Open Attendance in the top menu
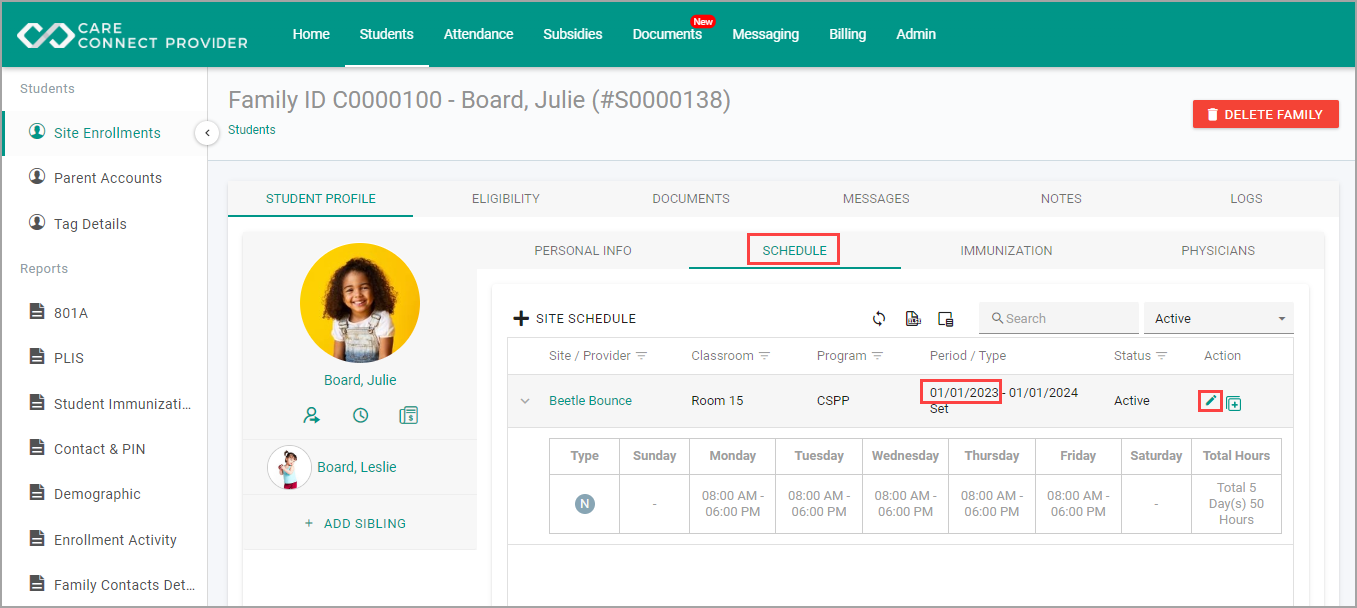1357x608 pixels. [478, 34]
